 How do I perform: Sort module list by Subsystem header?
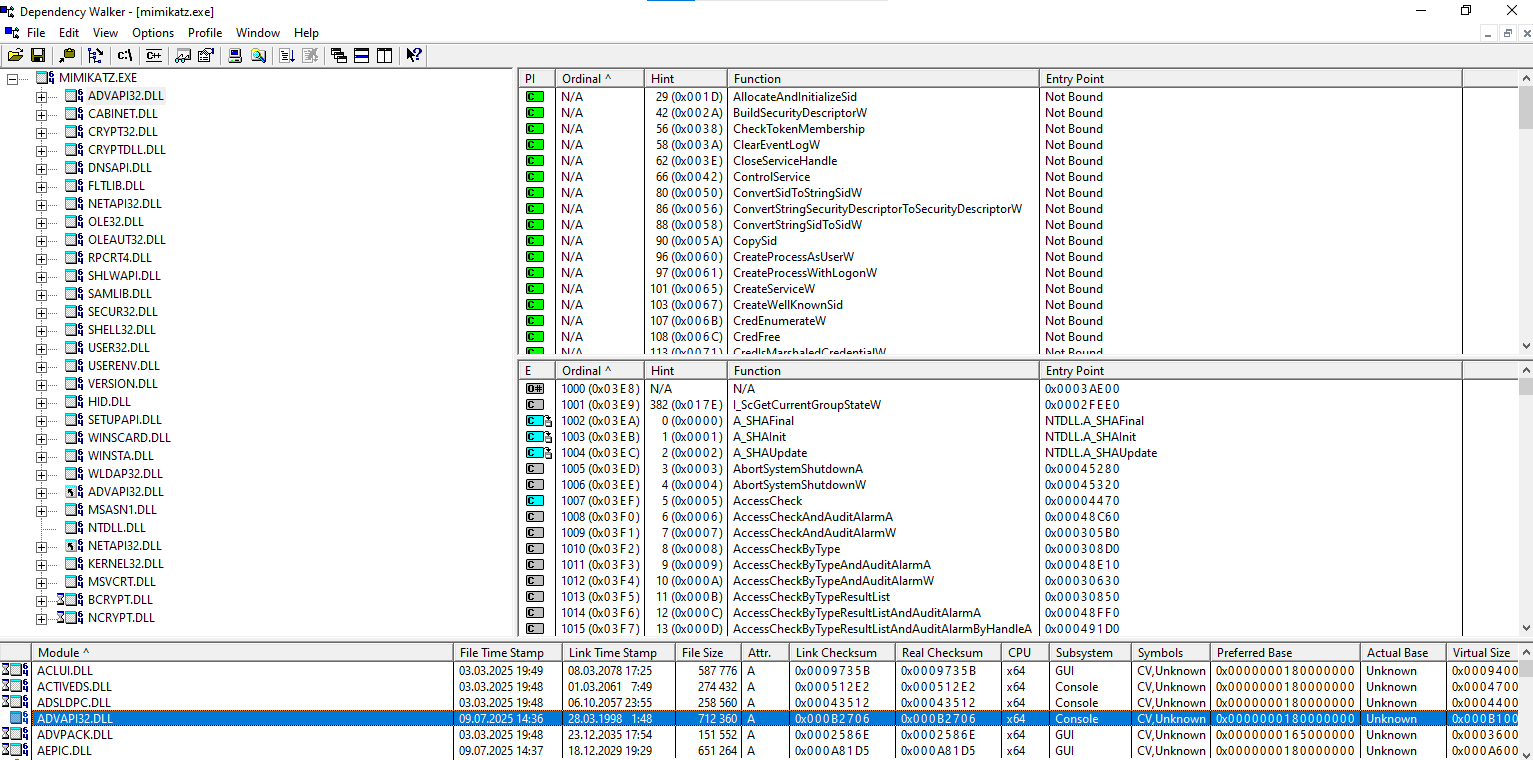click(1091, 652)
